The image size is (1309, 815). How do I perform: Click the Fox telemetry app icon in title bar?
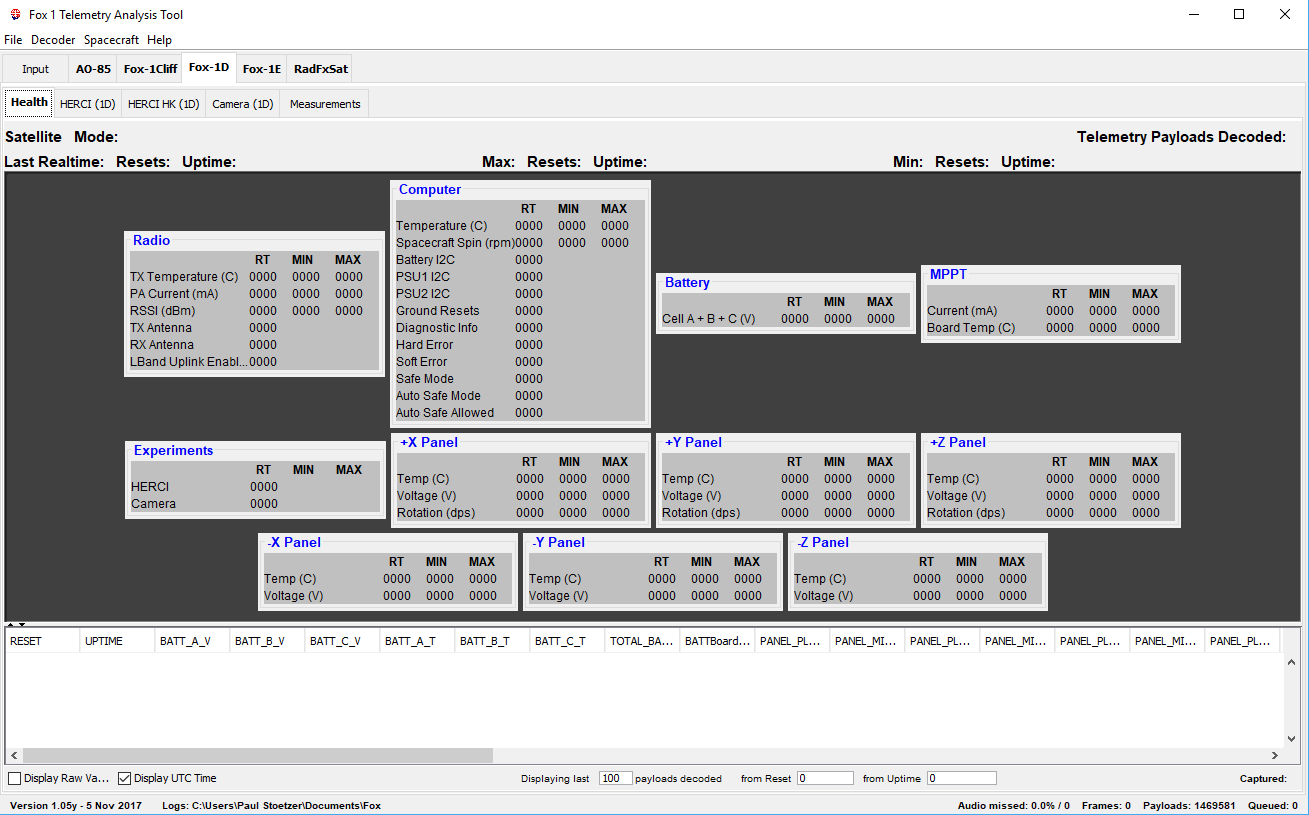(15, 15)
